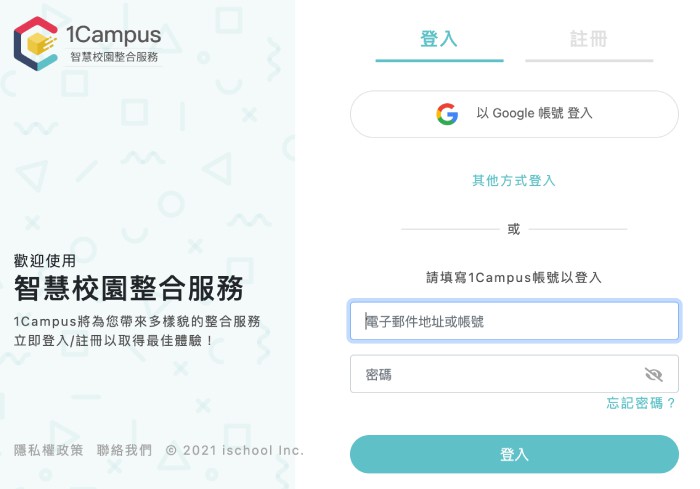The width and height of the screenshot is (700, 489).
Task: Open the 聯絡我們 link
Action: click(125, 450)
